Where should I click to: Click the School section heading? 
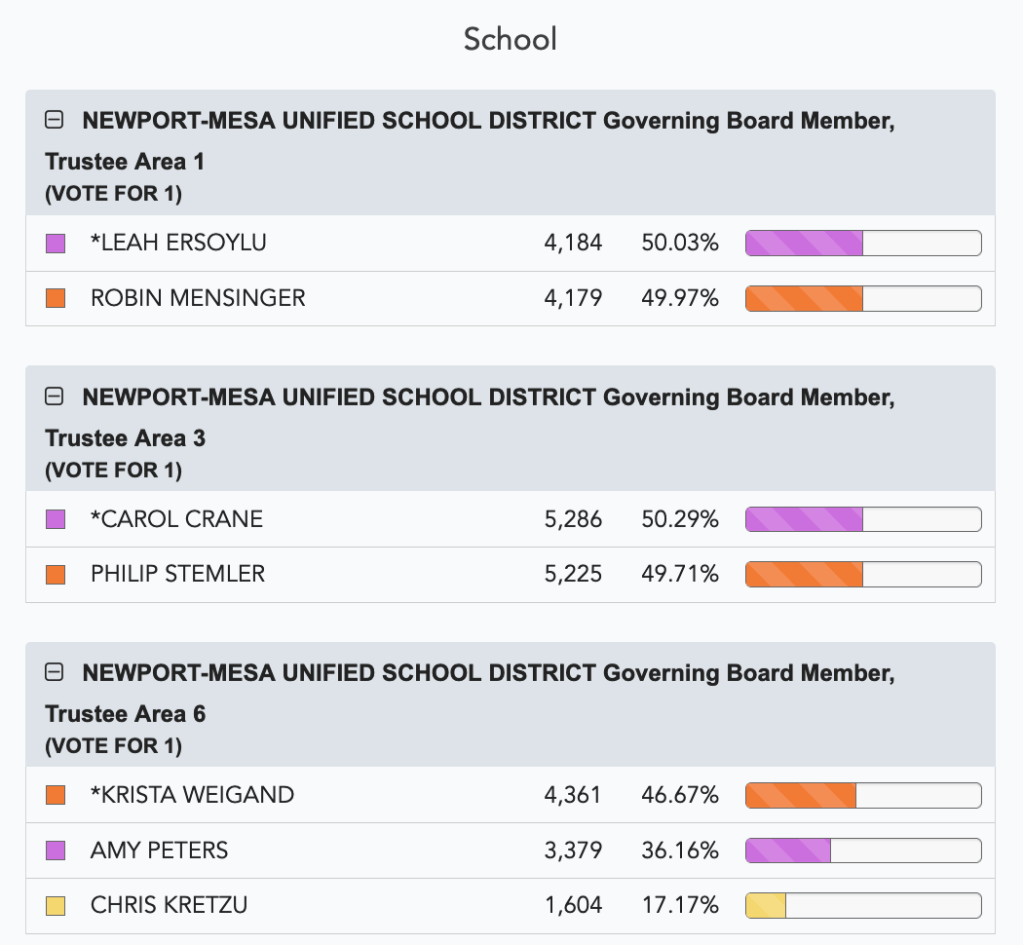(x=510, y=39)
